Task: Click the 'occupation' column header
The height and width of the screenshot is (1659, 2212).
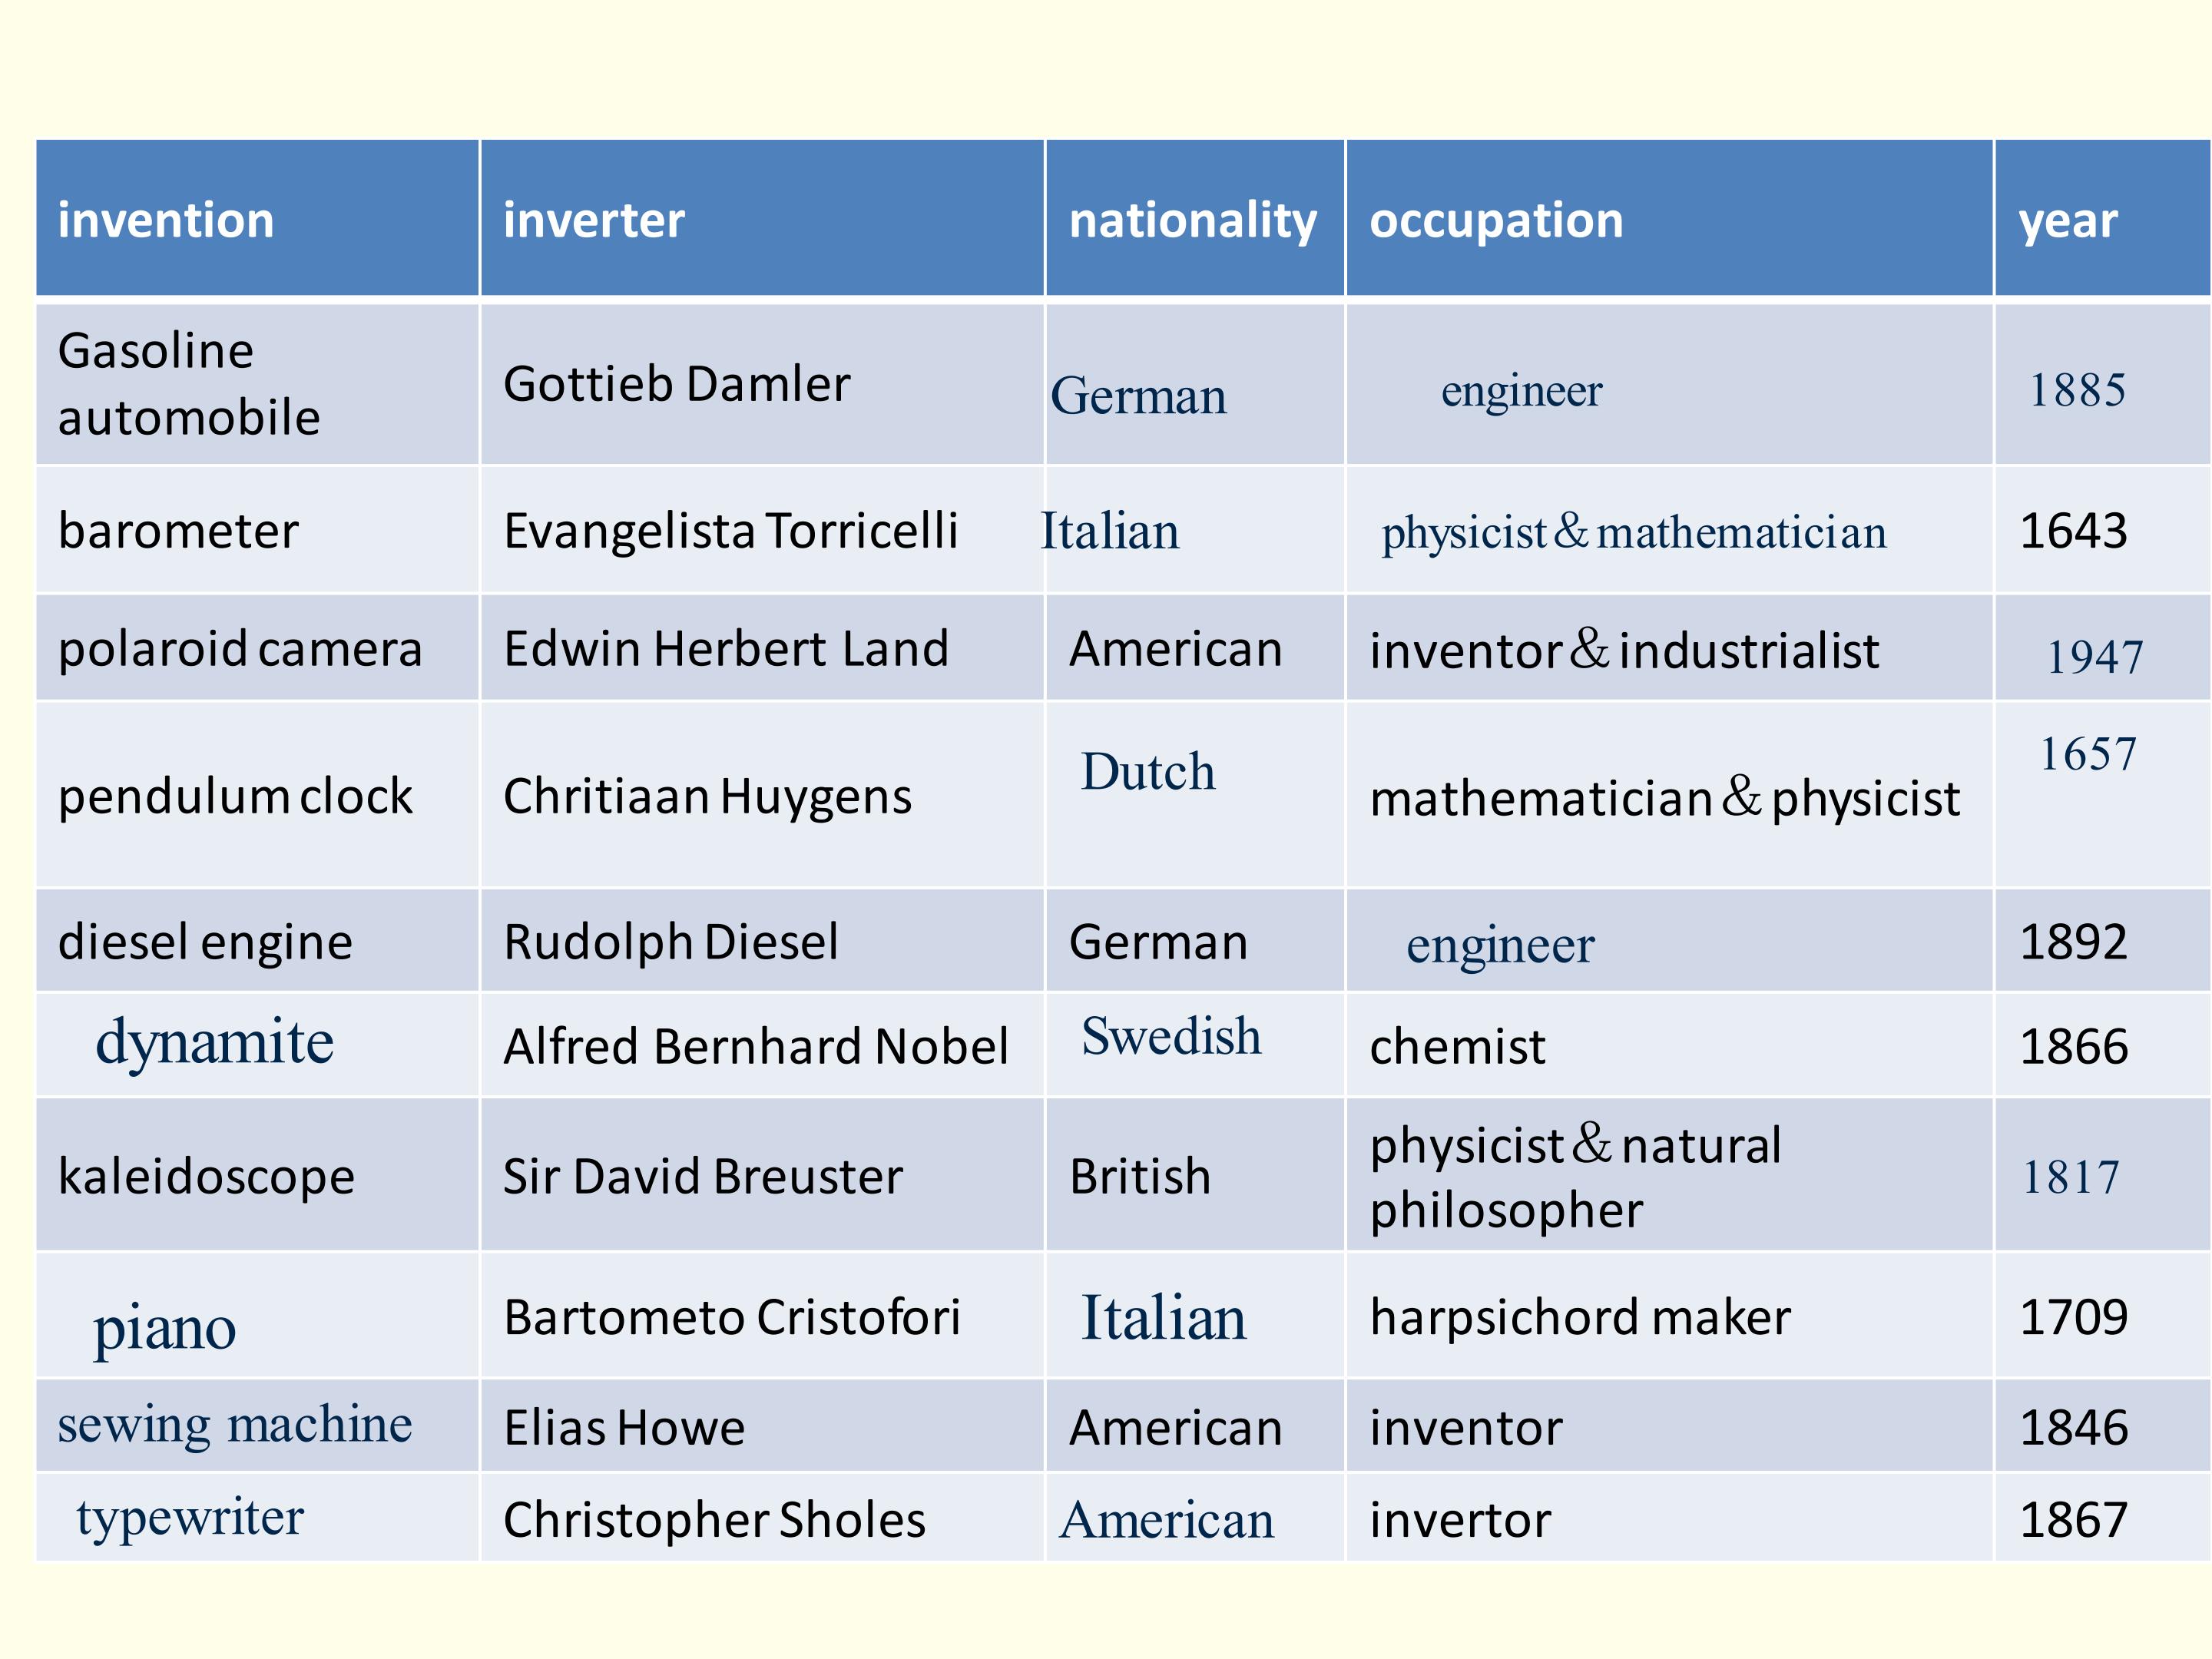Action: coord(1496,220)
